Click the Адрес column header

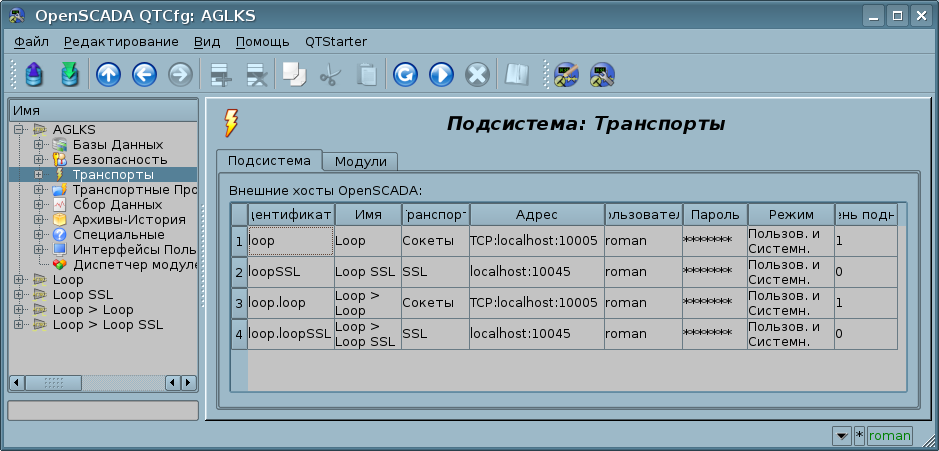(x=536, y=215)
